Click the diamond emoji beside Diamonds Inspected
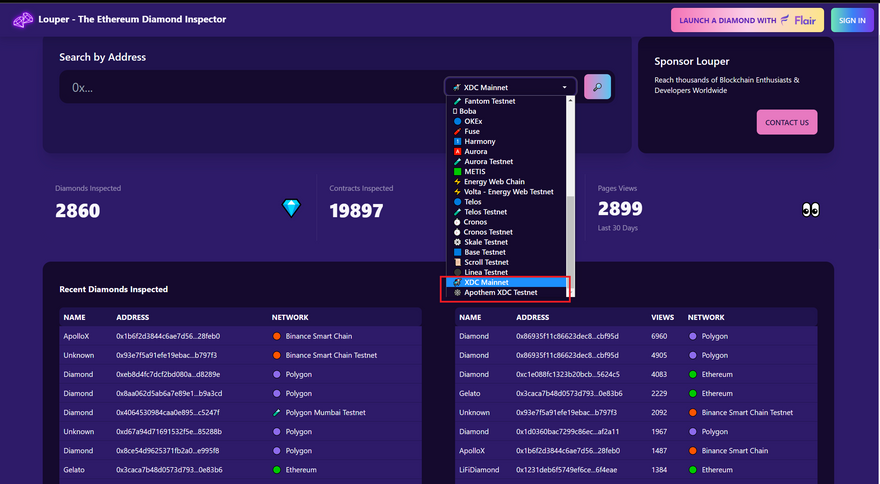The height and width of the screenshot is (484, 880). [291, 209]
